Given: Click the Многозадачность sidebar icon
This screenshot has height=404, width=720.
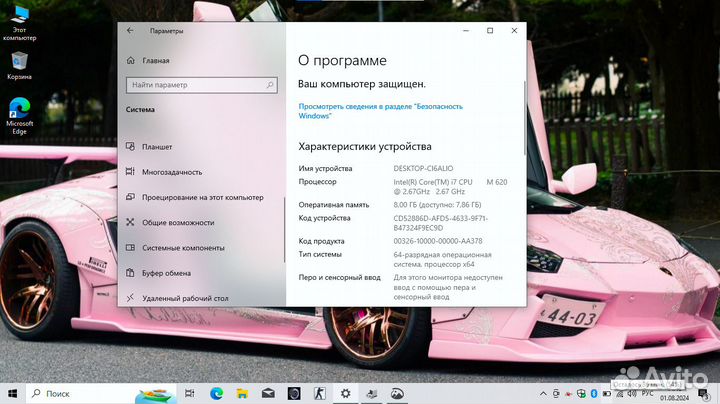Looking at the screenshot, I should coord(130,172).
